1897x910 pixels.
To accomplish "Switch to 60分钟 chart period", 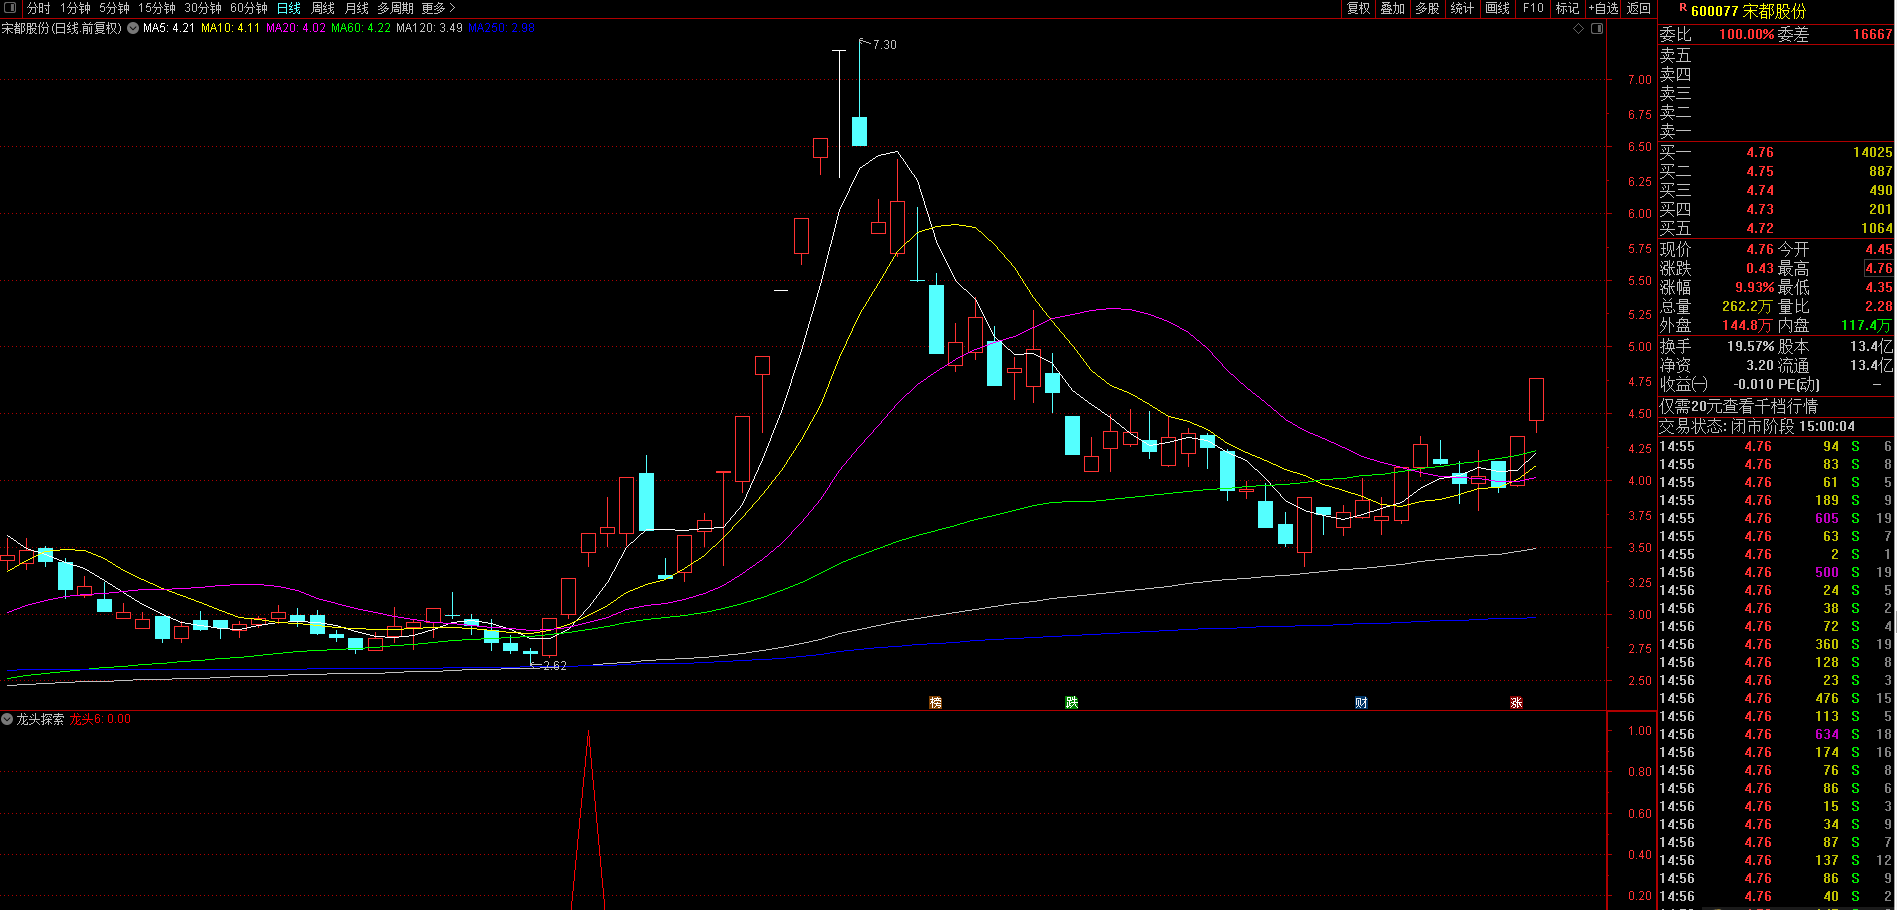I will [x=249, y=8].
